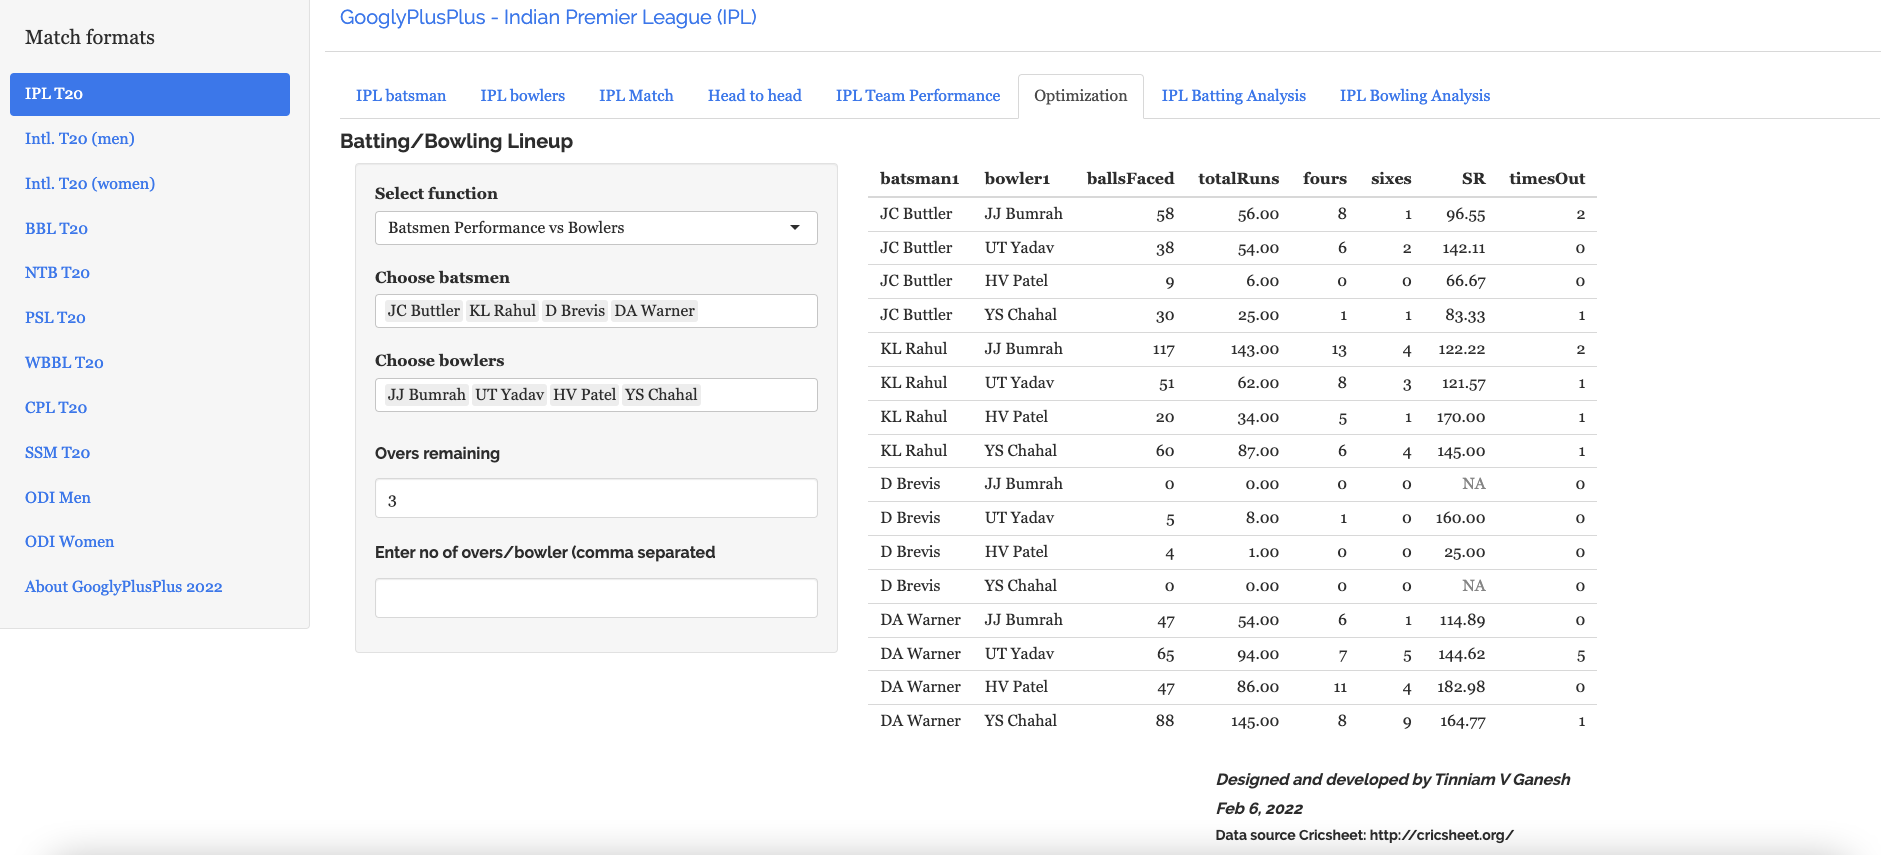The width and height of the screenshot is (1881, 855).
Task: Select Intl. T20 (men) format
Action: coord(80,139)
